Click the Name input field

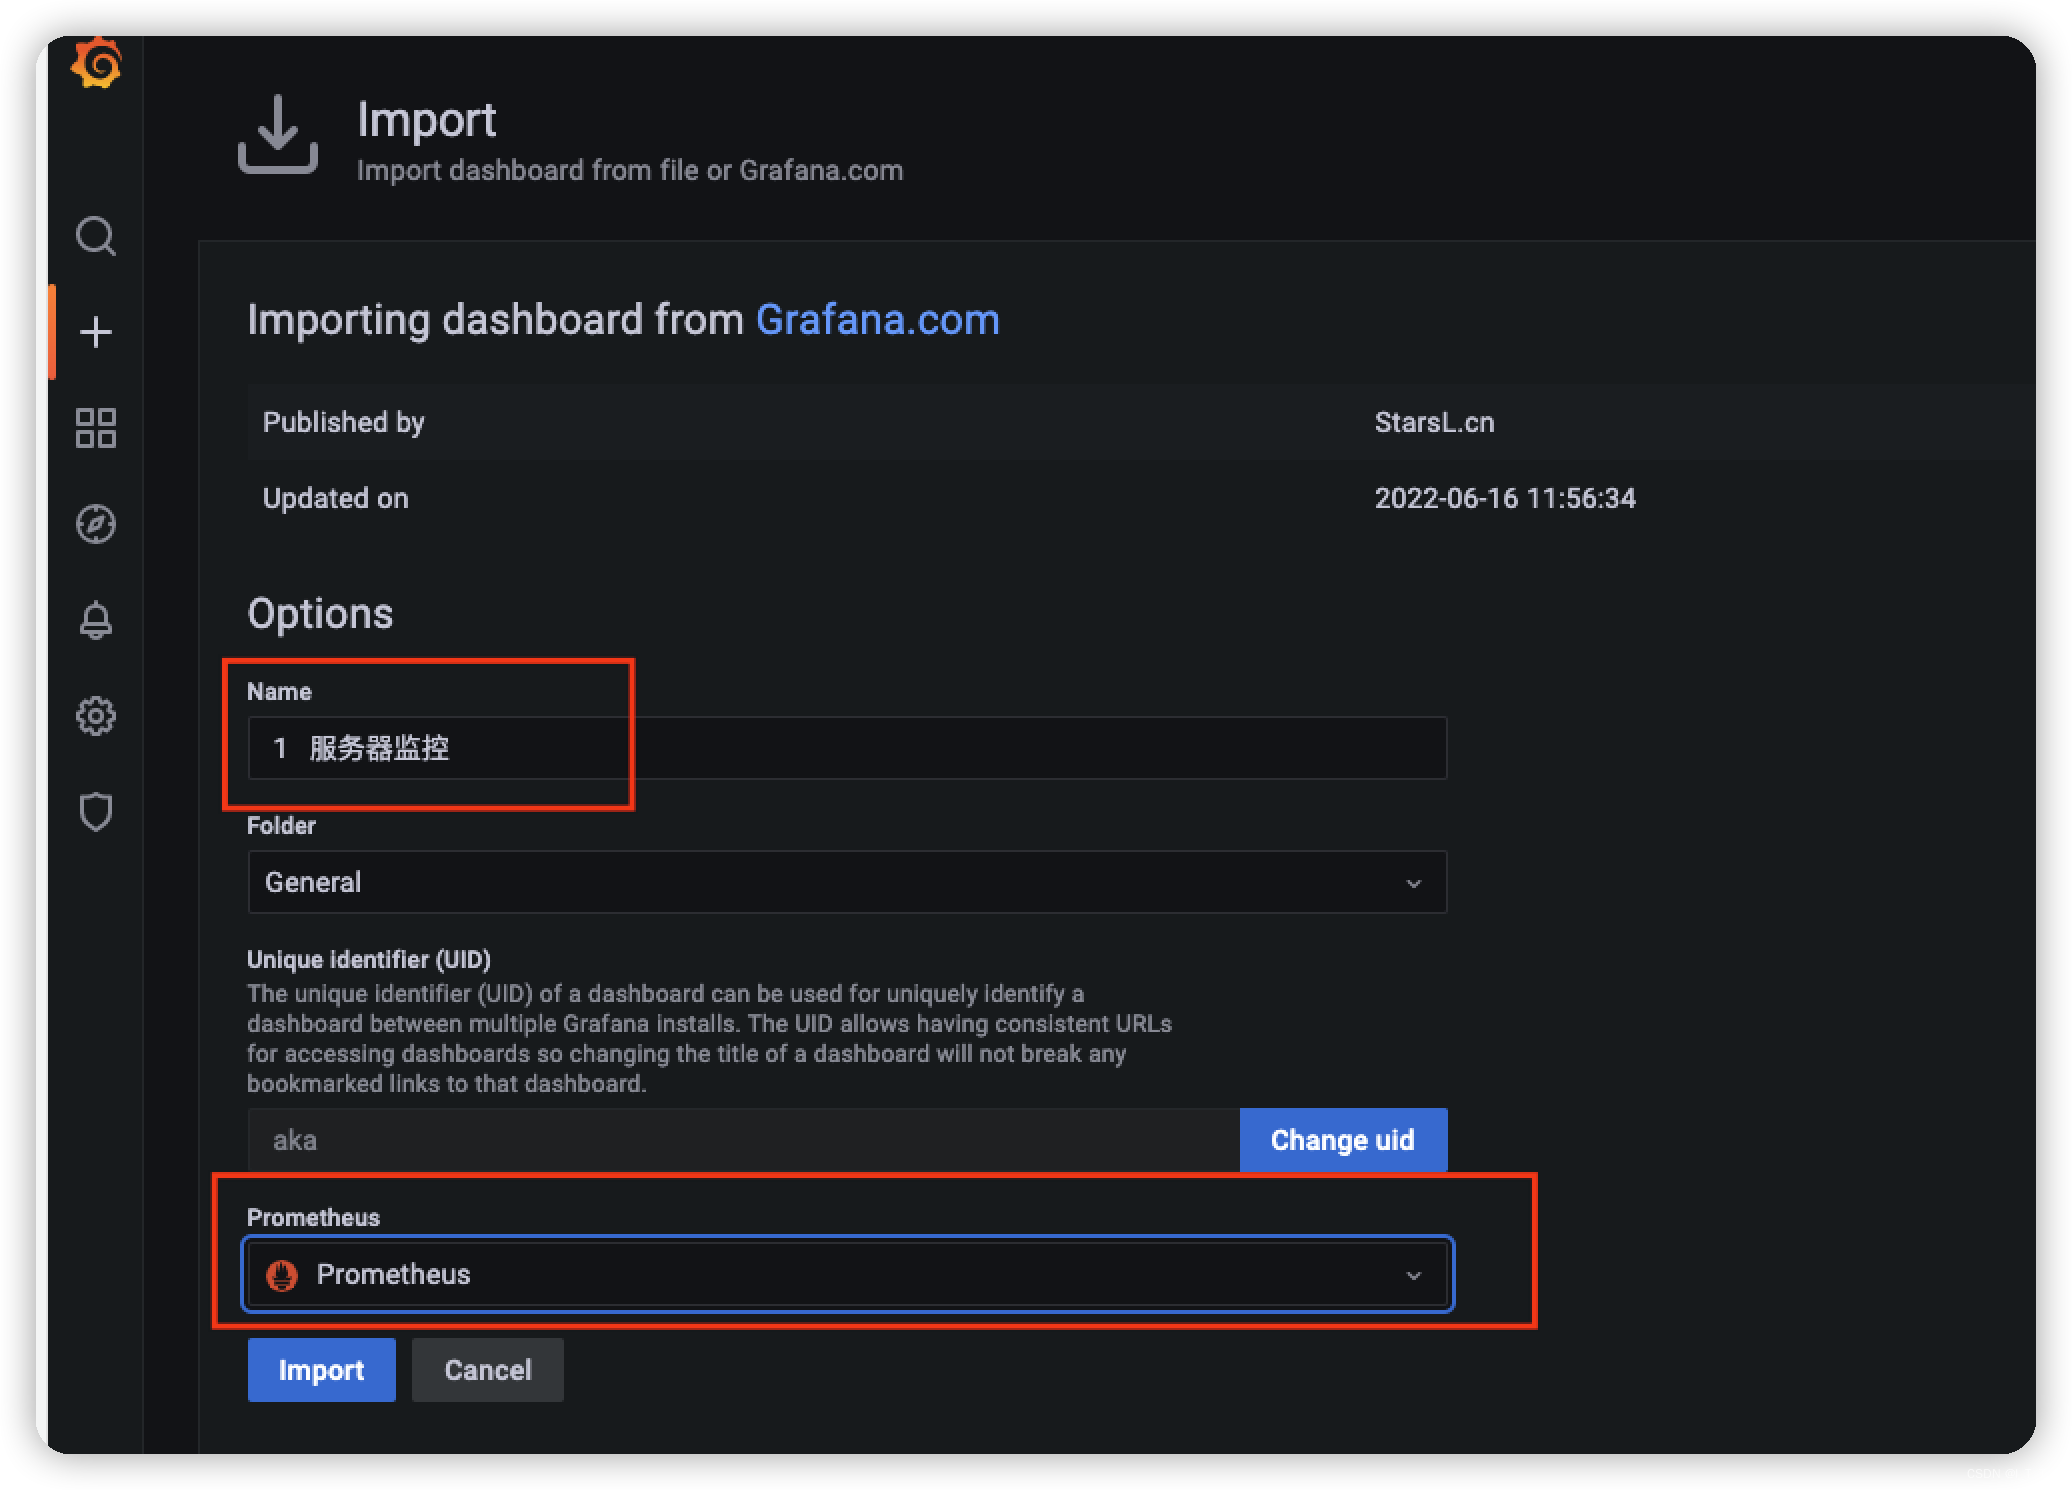tap(847, 748)
